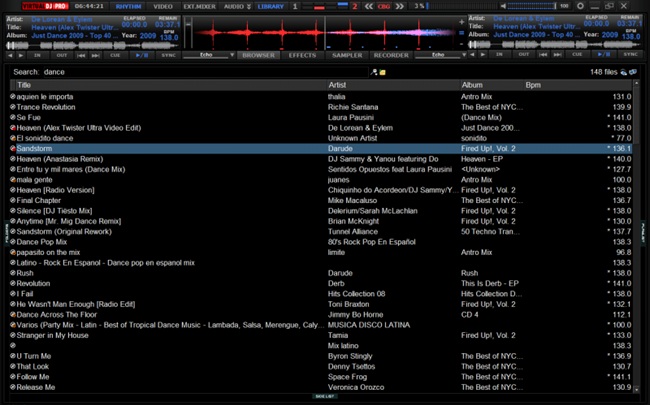Toggle CUE on left deck

pyautogui.click(x=115, y=55)
